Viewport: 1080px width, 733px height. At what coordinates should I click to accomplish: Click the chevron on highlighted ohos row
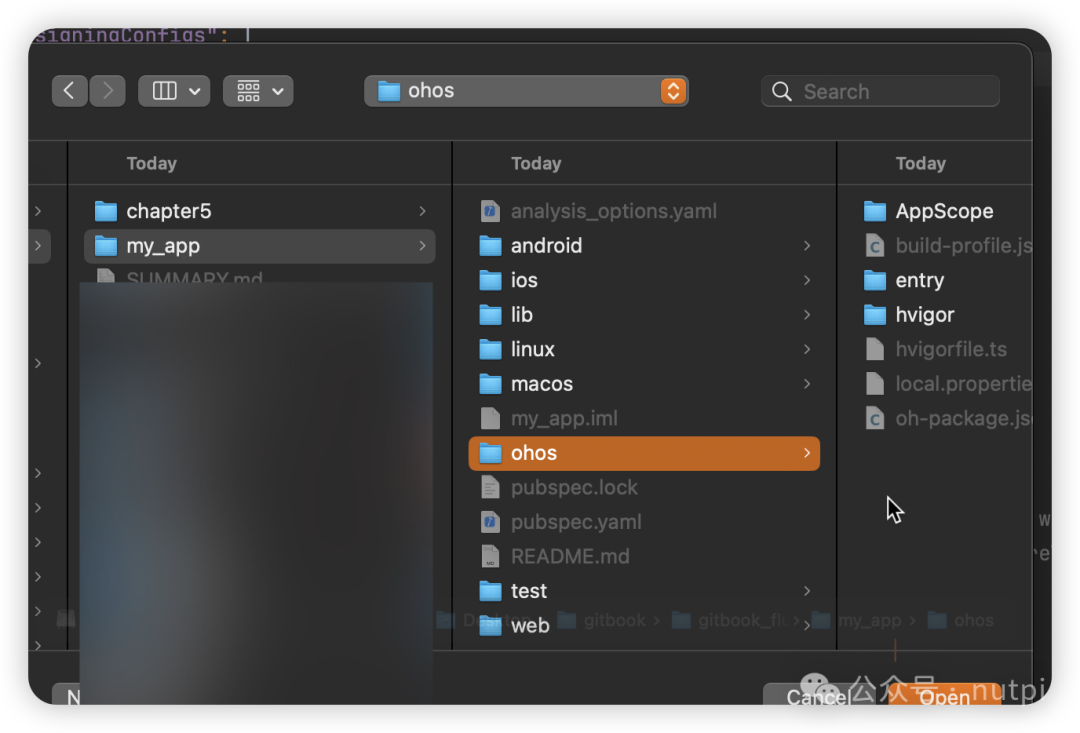point(807,453)
